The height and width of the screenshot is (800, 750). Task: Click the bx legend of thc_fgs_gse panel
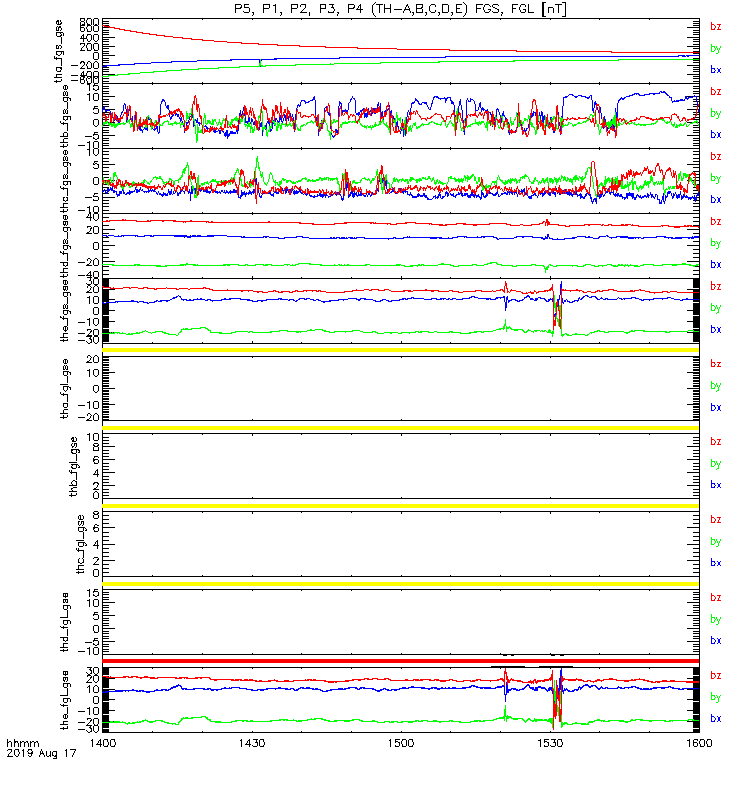point(716,199)
